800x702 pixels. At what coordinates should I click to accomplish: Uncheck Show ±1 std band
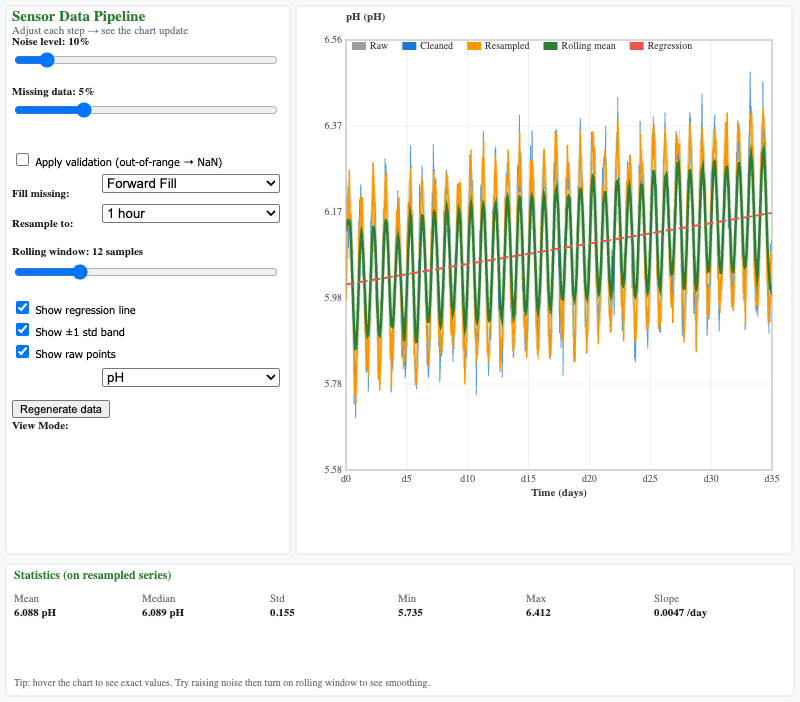22,330
